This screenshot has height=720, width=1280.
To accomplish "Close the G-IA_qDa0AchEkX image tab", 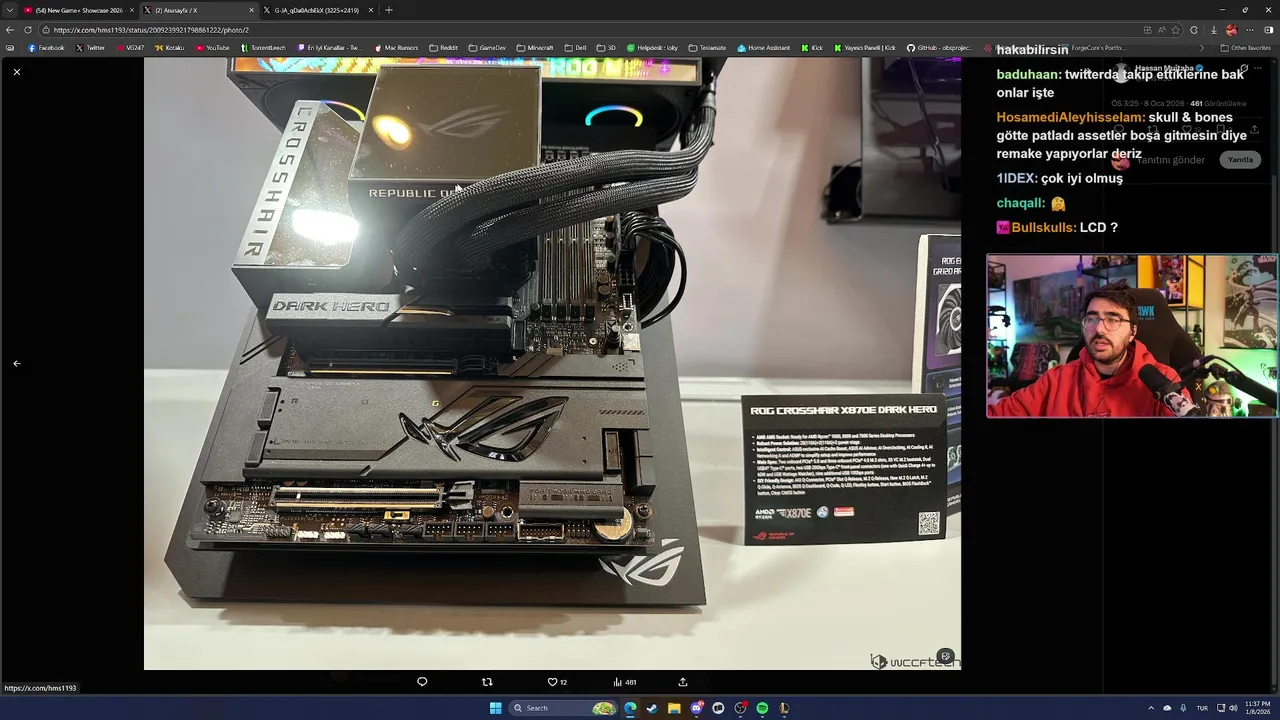I will [371, 10].
